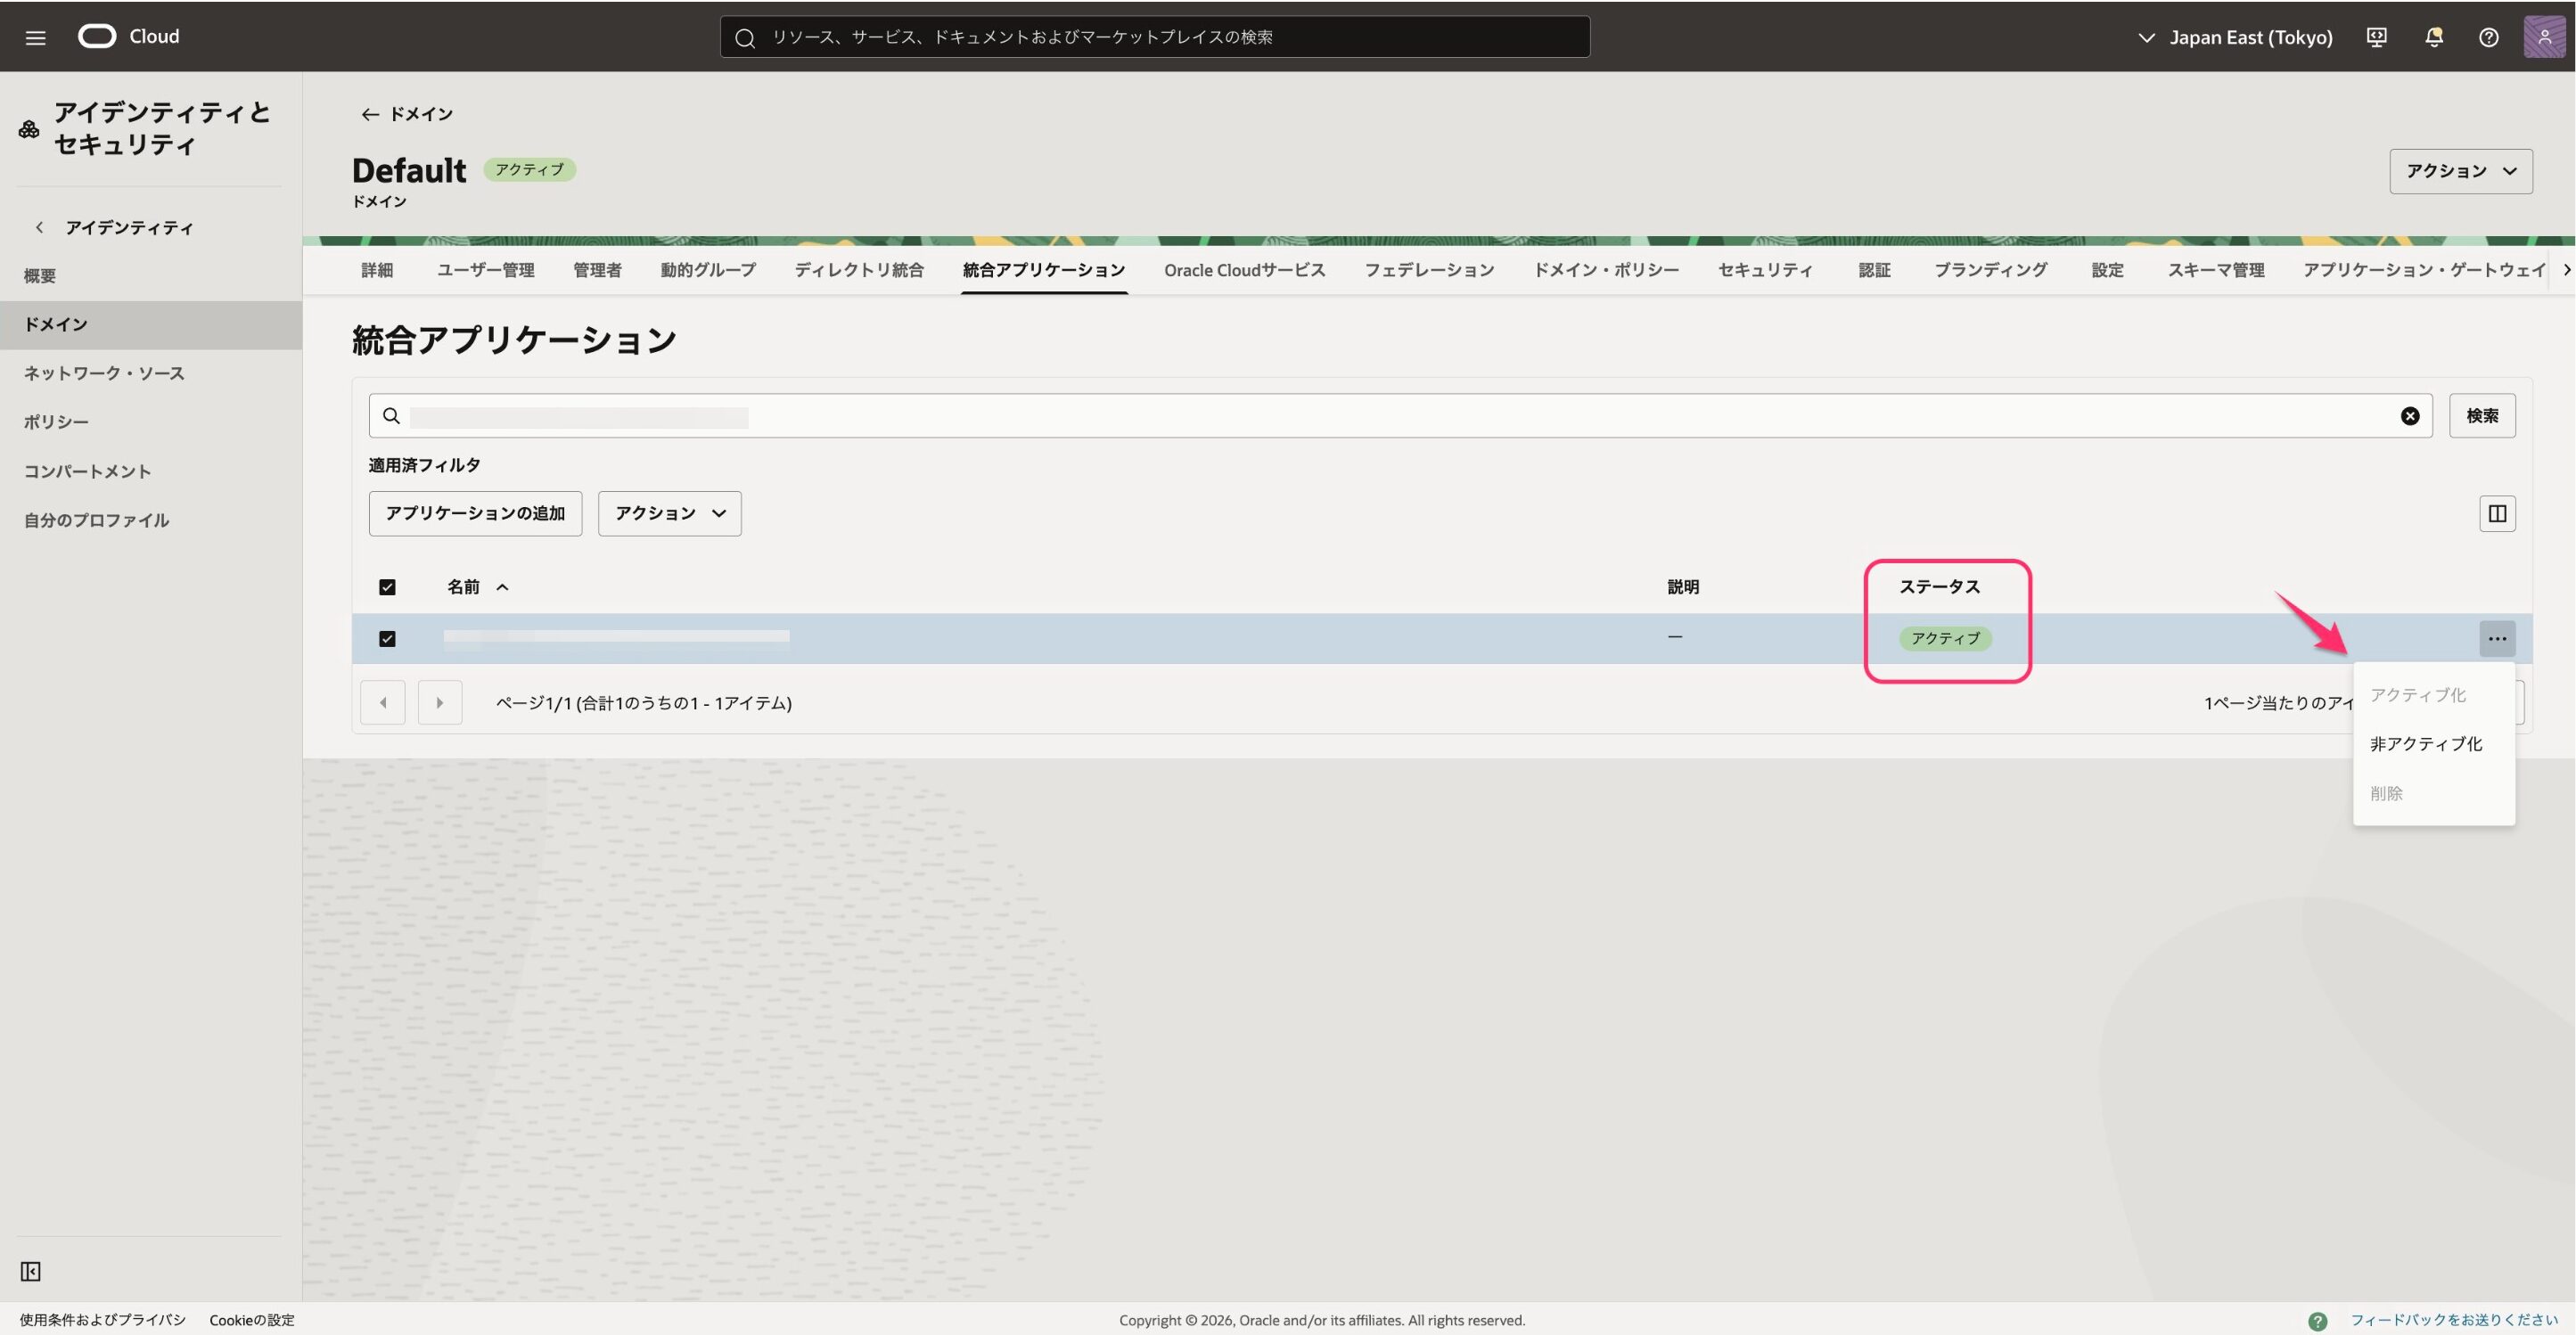Go to the next page with the pagination arrow
The height and width of the screenshot is (1335, 2576).
coord(439,702)
